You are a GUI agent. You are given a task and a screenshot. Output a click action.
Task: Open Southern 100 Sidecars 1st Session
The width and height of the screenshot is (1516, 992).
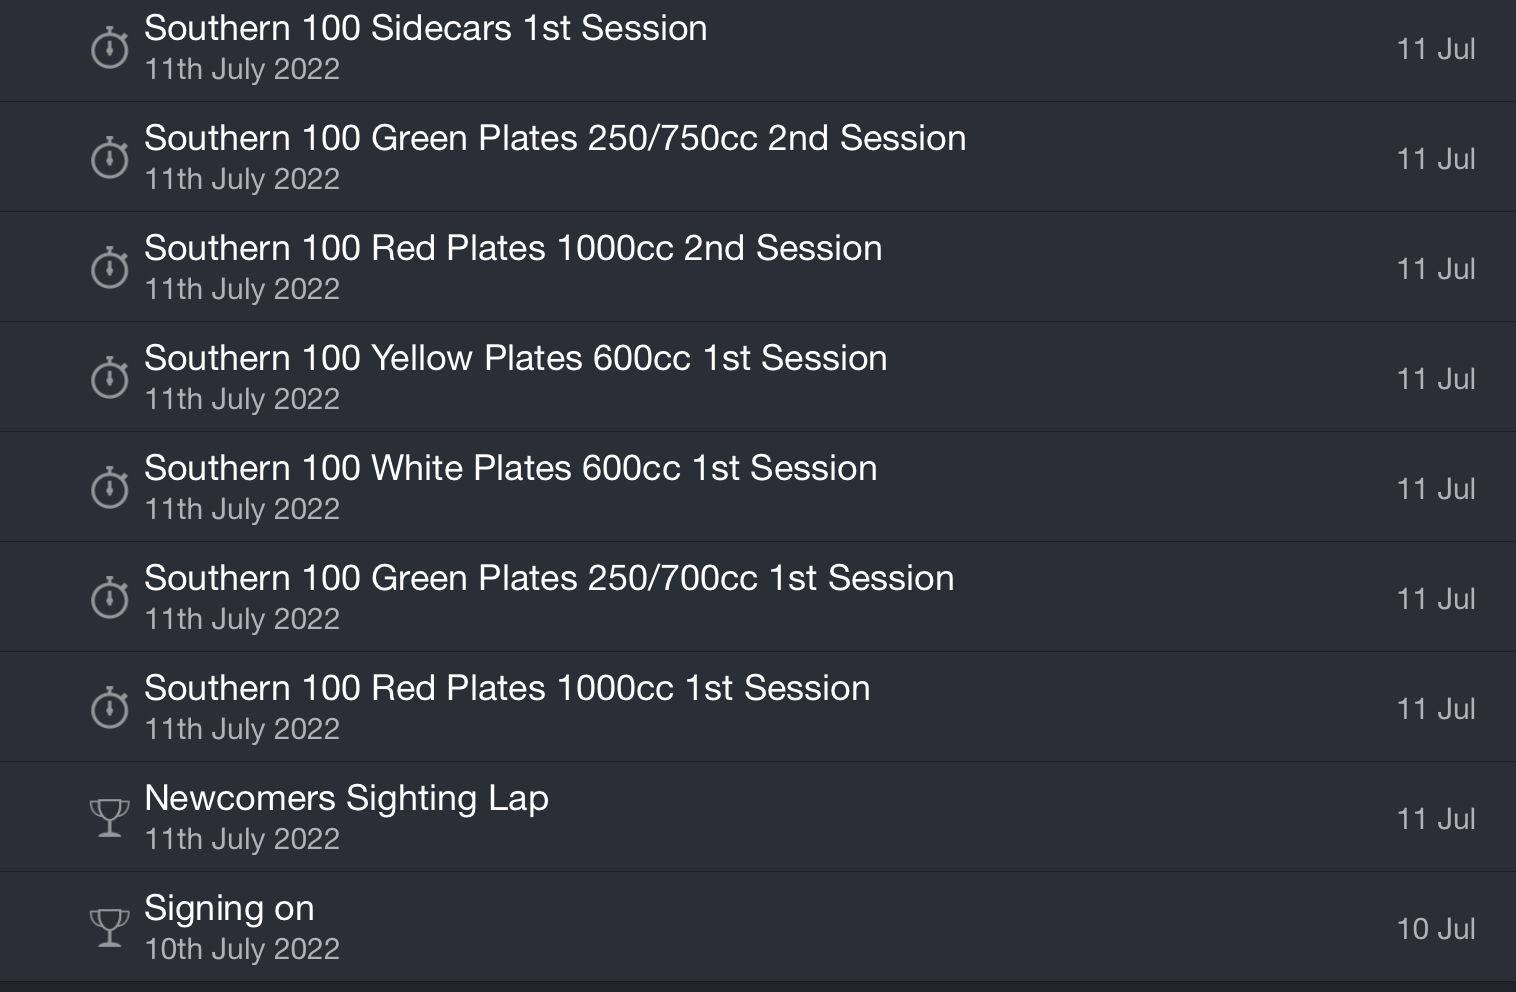(758, 49)
